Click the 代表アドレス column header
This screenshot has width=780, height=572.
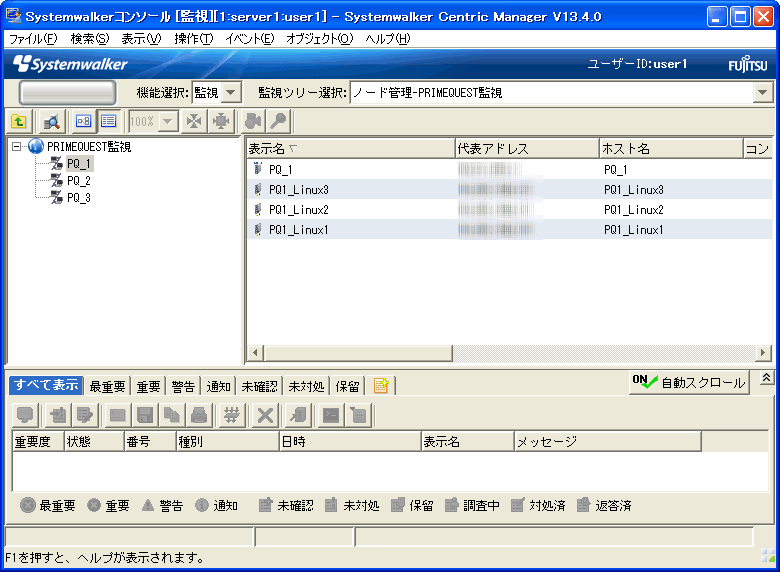[527, 148]
